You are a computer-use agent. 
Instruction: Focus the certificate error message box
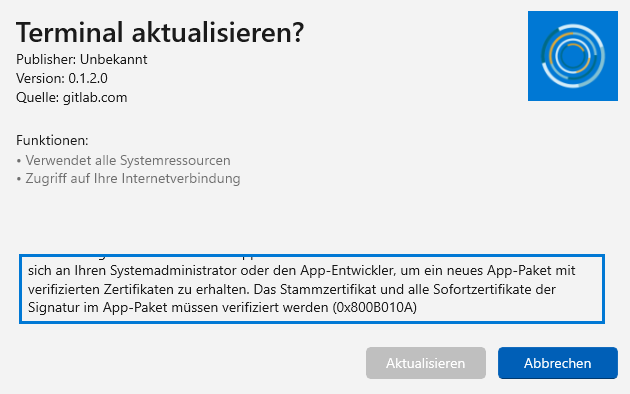312,289
